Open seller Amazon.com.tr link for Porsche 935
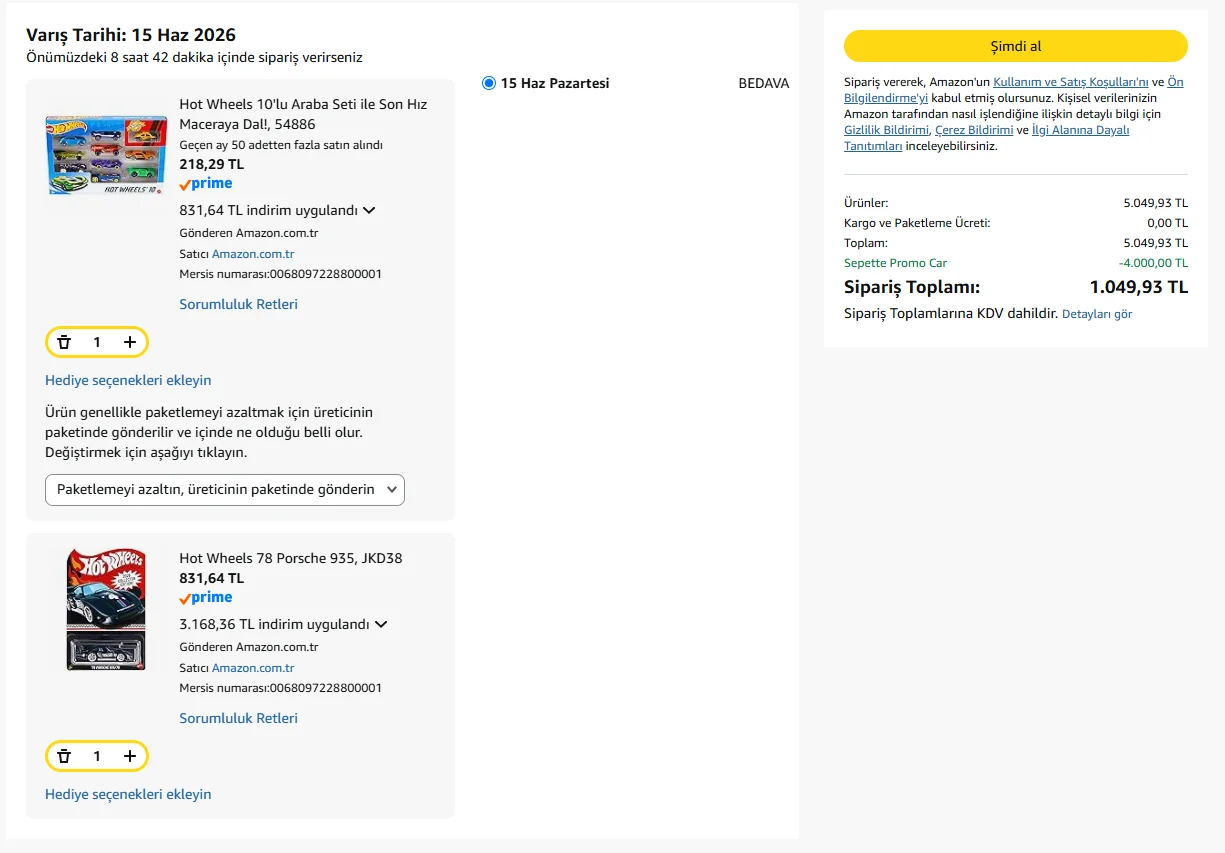Image resolution: width=1225 pixels, height=853 pixels. pyautogui.click(x=253, y=668)
